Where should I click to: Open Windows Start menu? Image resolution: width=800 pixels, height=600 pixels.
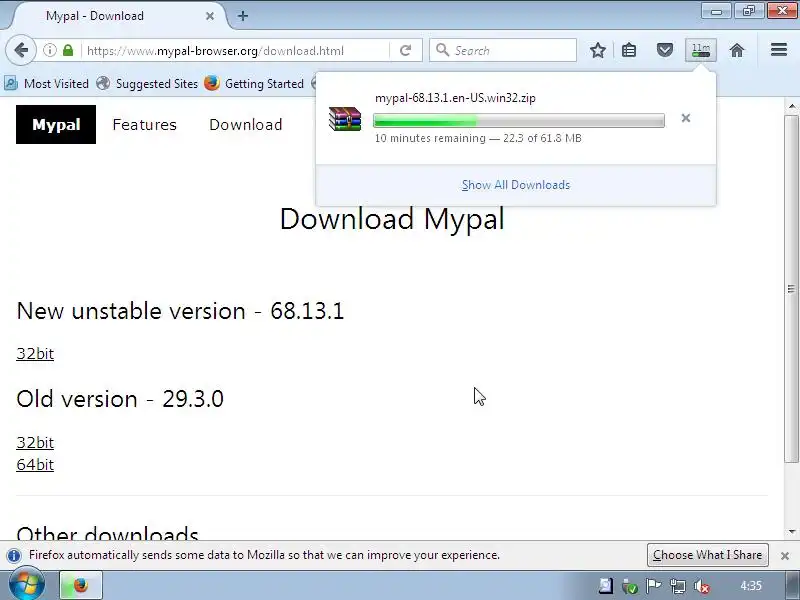coord(27,585)
